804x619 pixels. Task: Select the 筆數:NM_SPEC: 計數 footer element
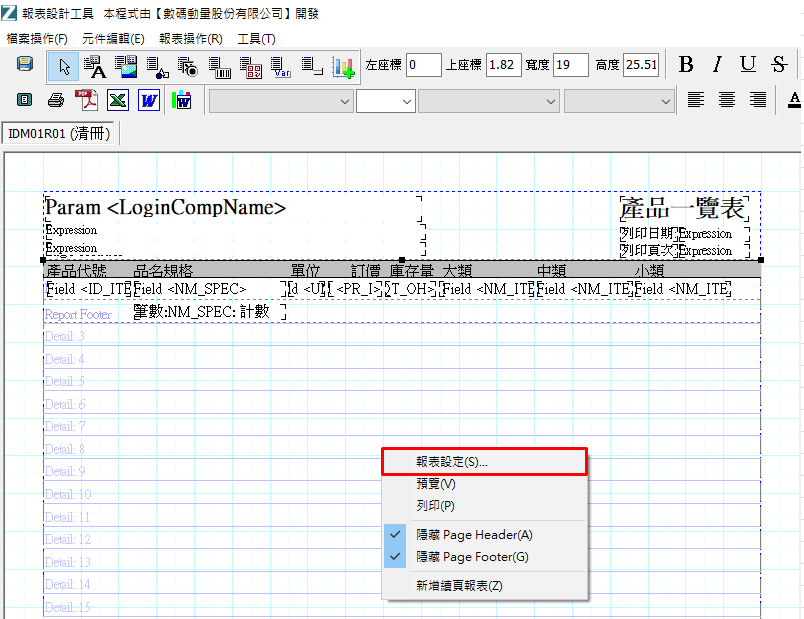coord(209,311)
